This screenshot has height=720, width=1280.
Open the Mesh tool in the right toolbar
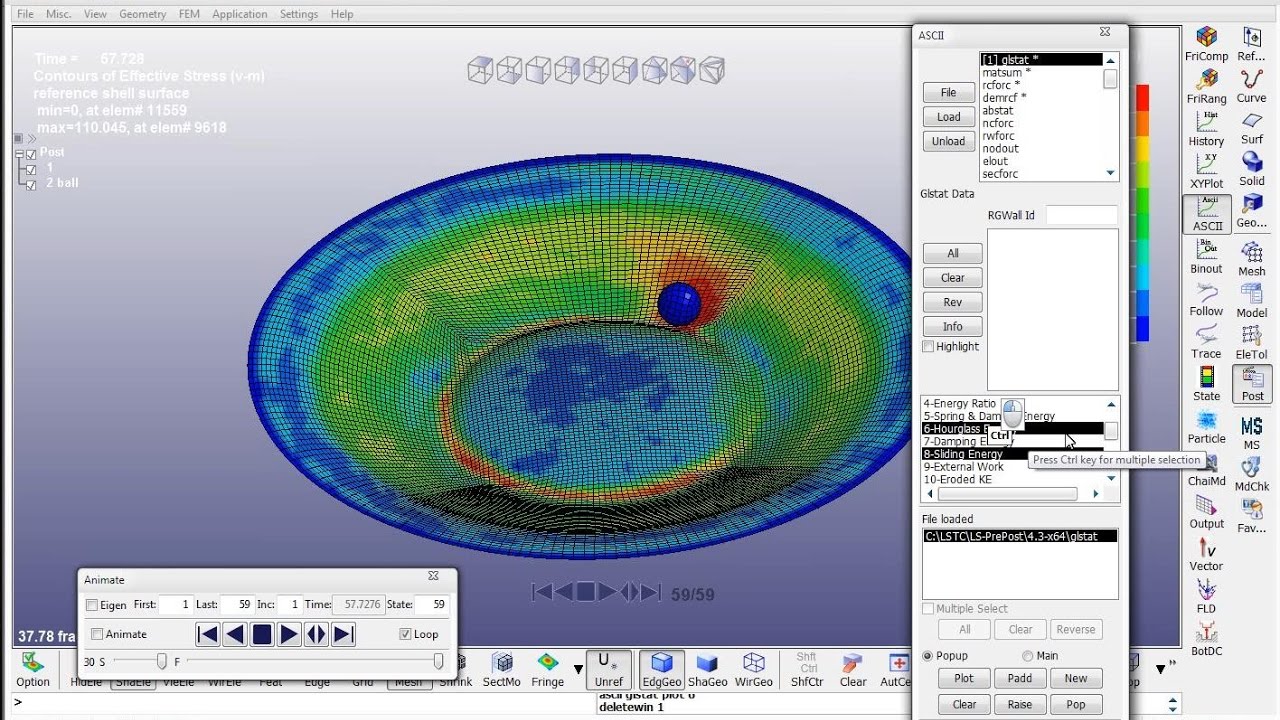click(1252, 258)
